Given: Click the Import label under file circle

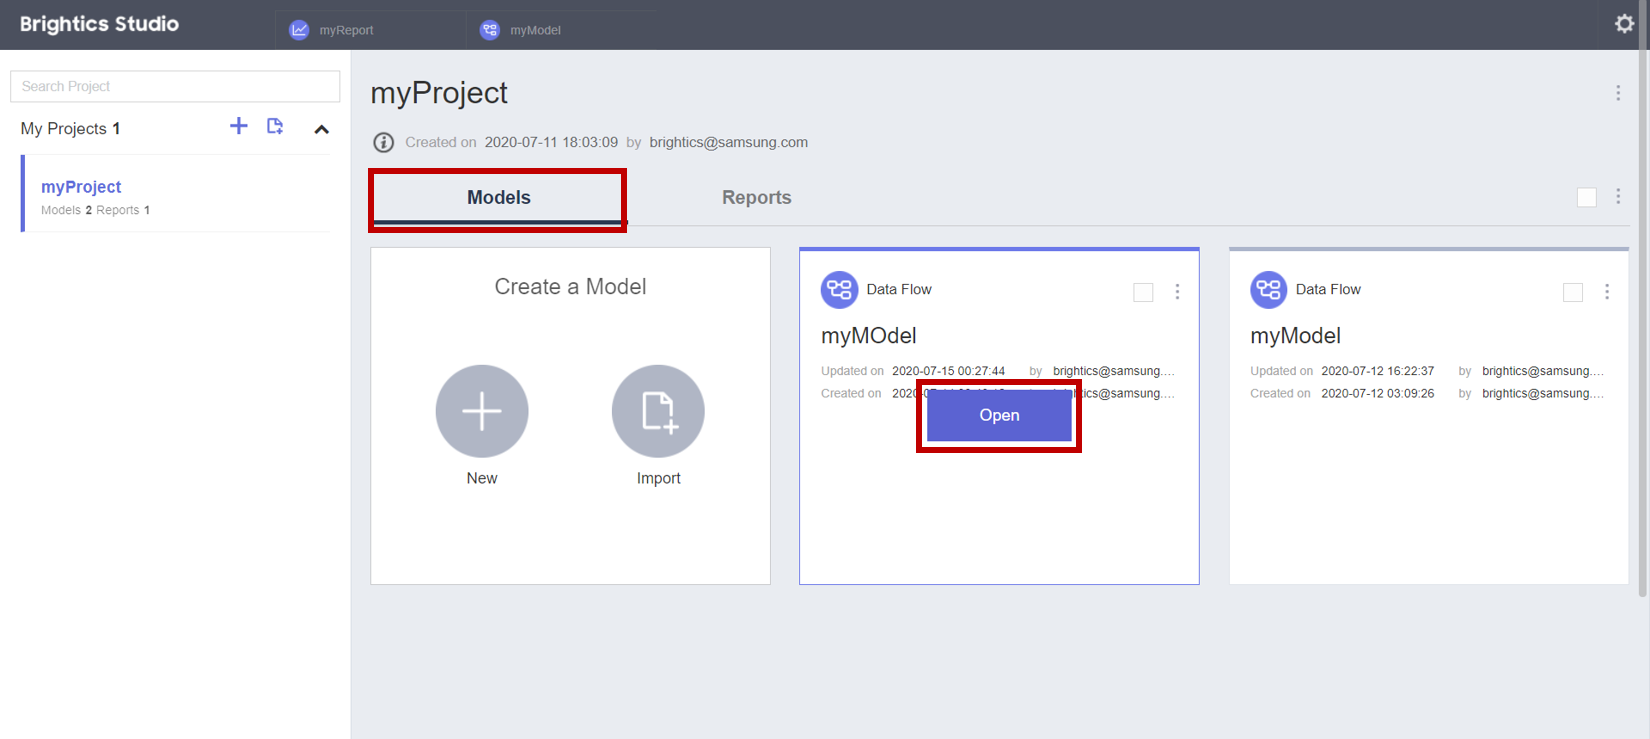Looking at the screenshot, I should point(658,478).
